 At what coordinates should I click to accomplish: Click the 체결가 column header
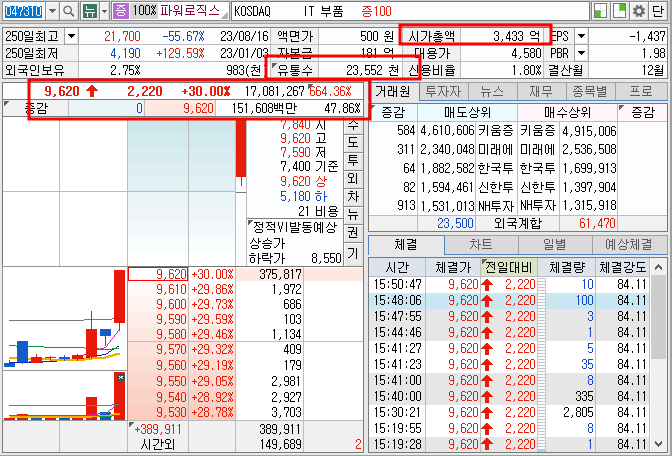[453, 268]
